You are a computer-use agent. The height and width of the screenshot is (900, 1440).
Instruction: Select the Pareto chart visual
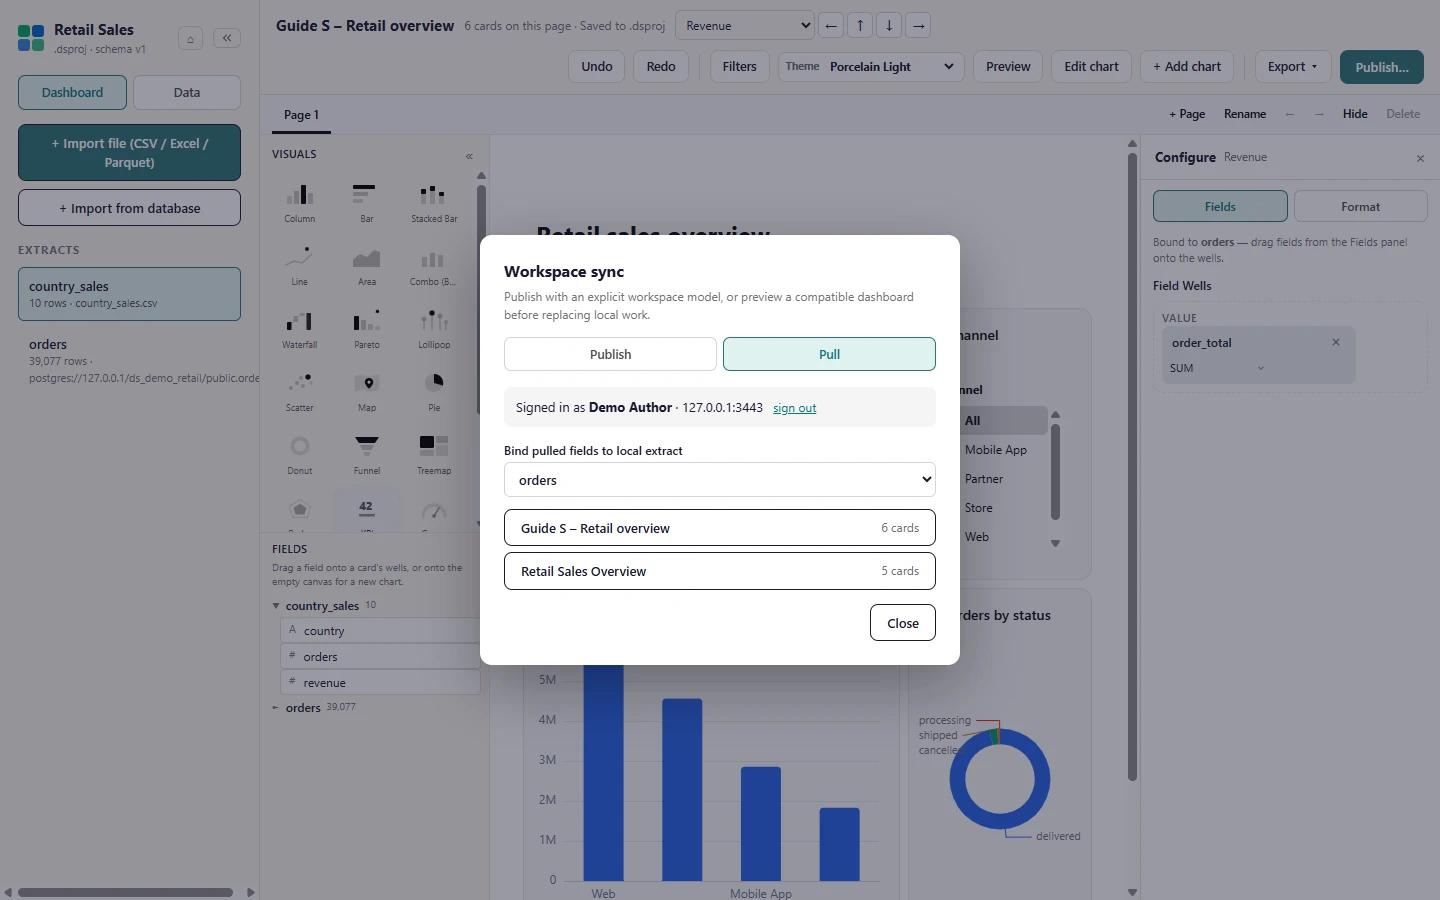pos(367,328)
